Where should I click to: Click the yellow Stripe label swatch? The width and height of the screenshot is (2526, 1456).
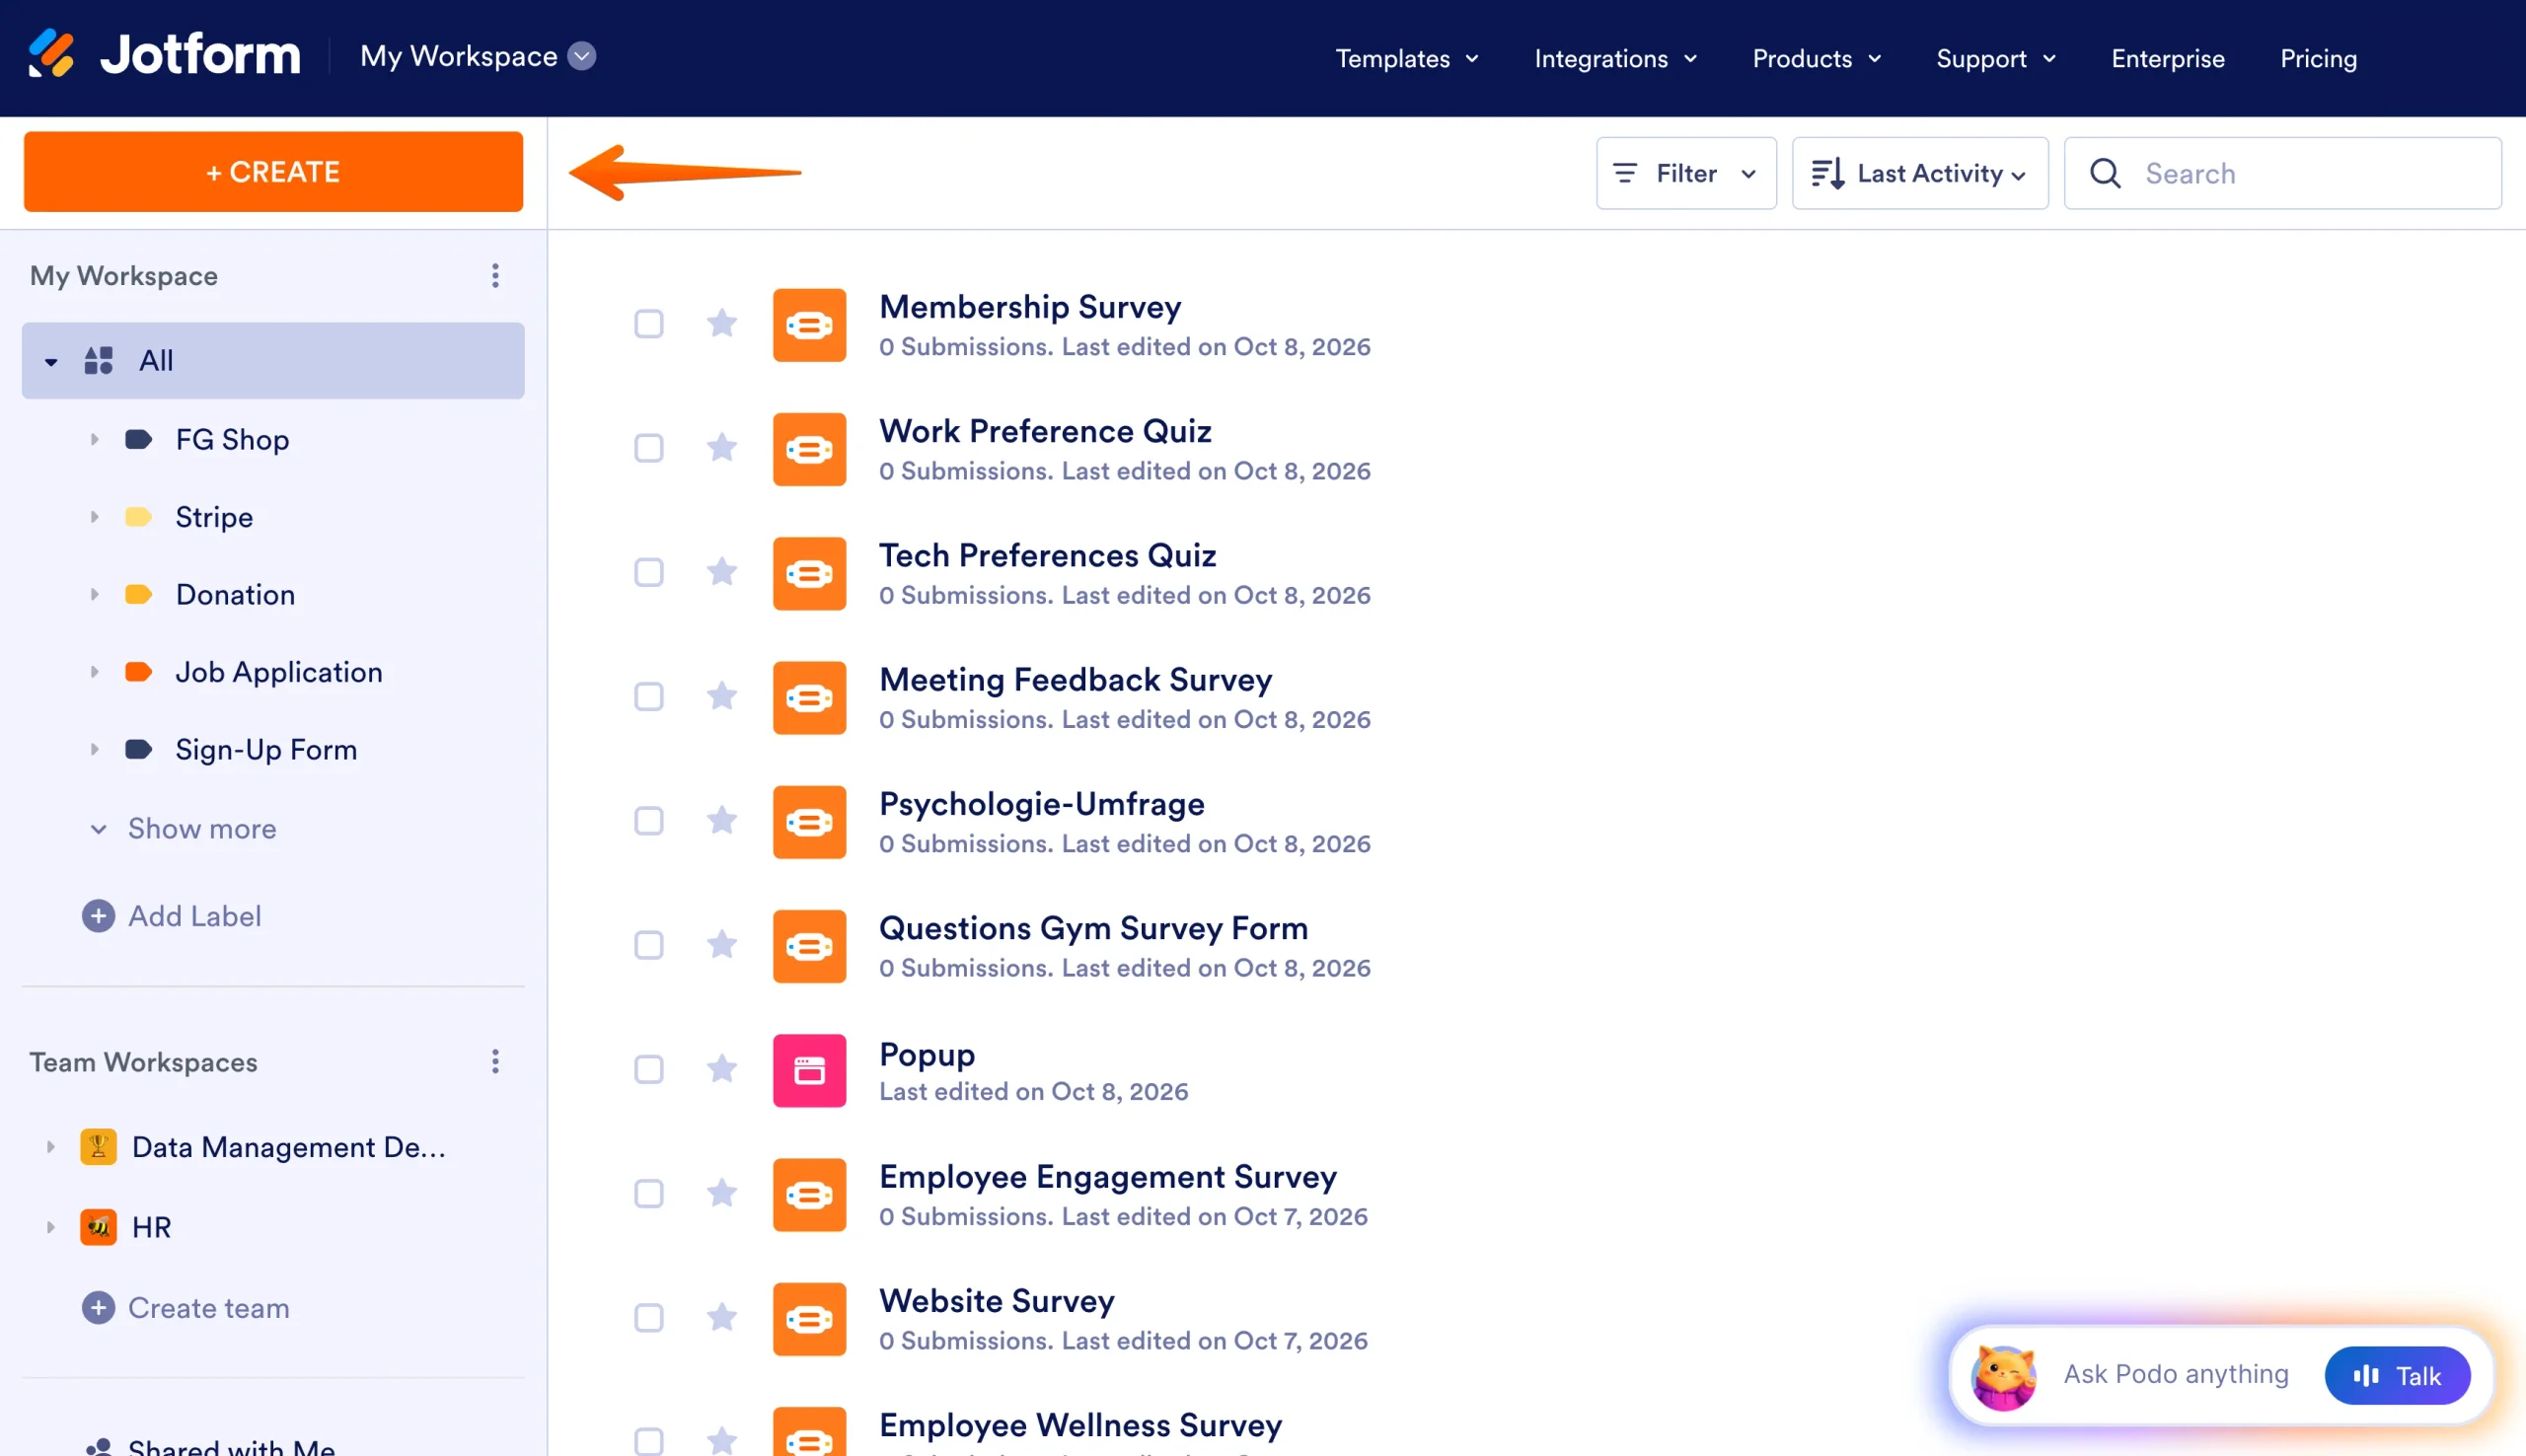(x=138, y=517)
